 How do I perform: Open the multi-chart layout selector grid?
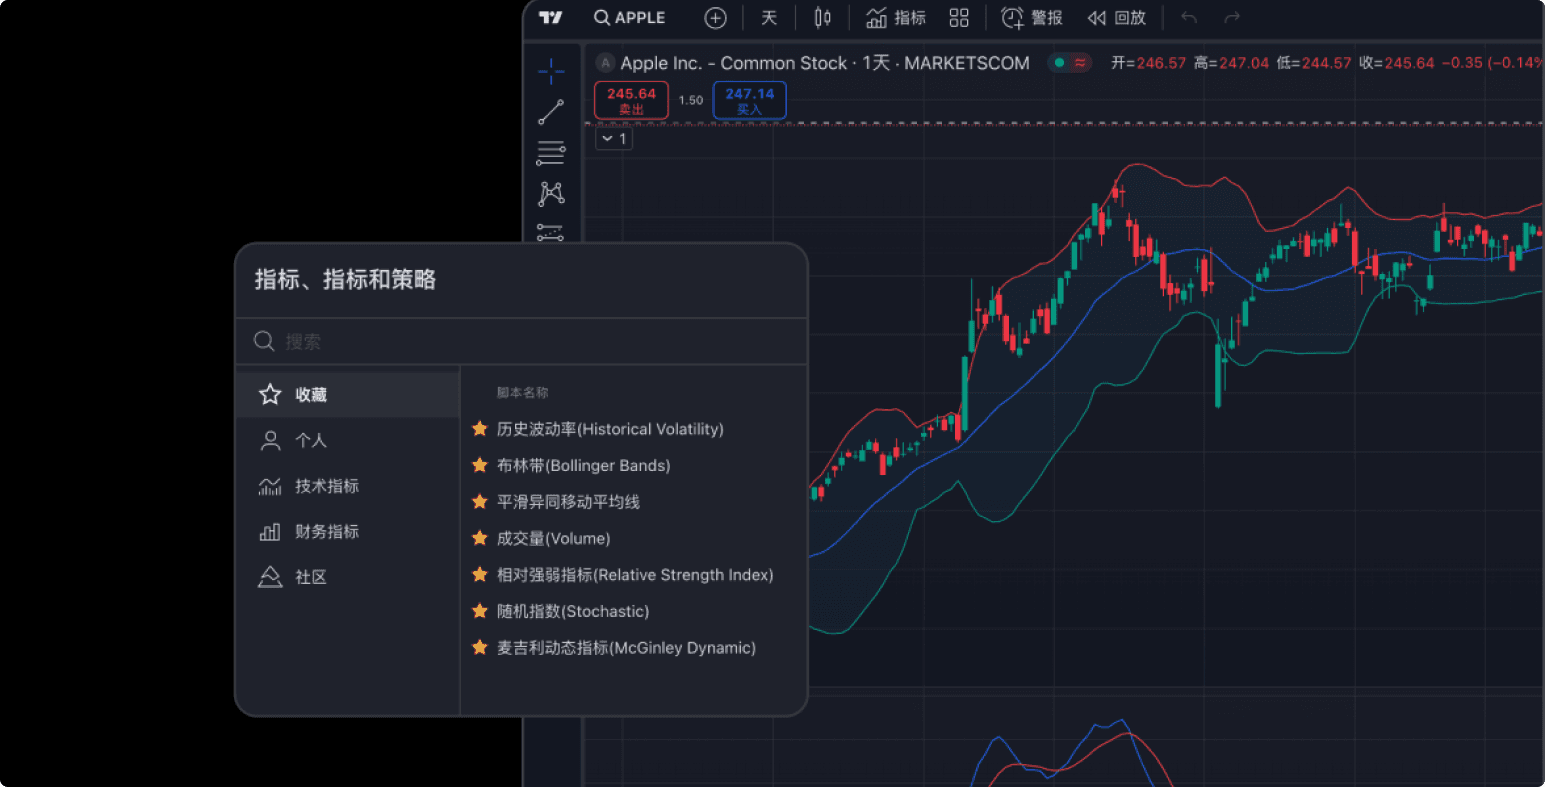coord(959,17)
